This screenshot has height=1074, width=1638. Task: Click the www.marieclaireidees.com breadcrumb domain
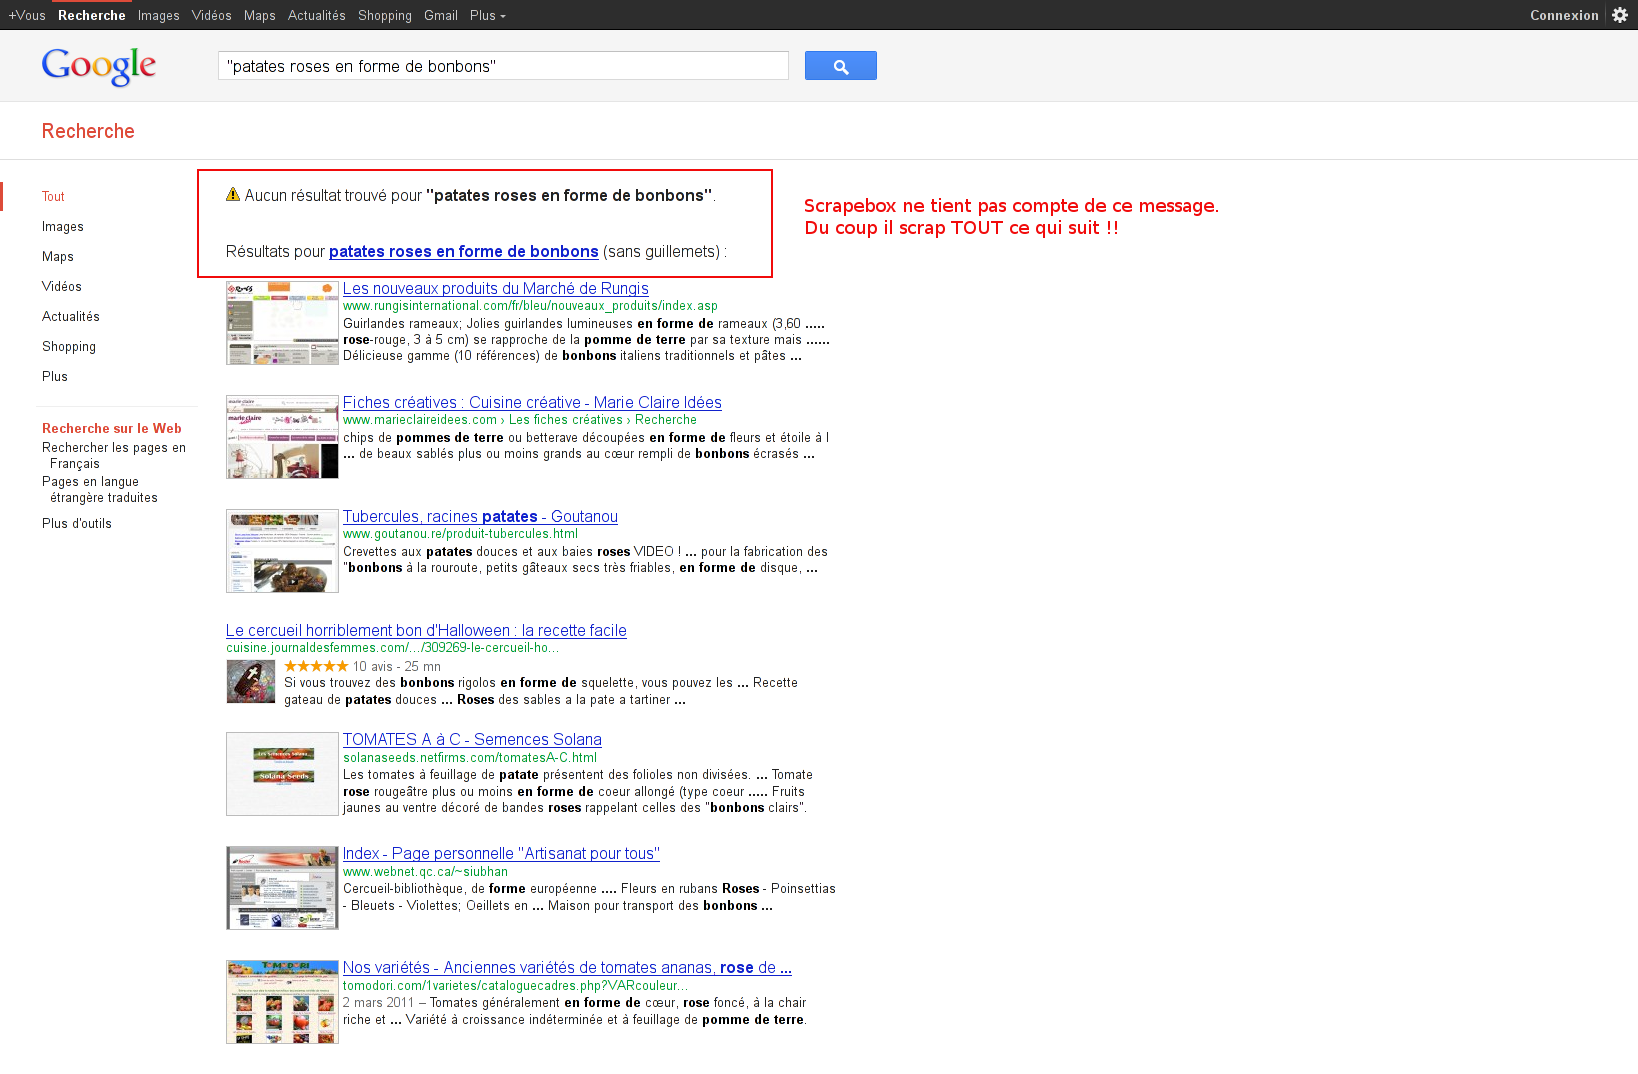coord(420,420)
